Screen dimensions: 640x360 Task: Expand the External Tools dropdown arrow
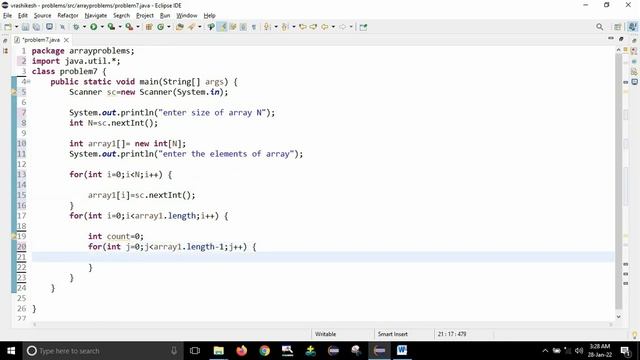pos(138,27)
